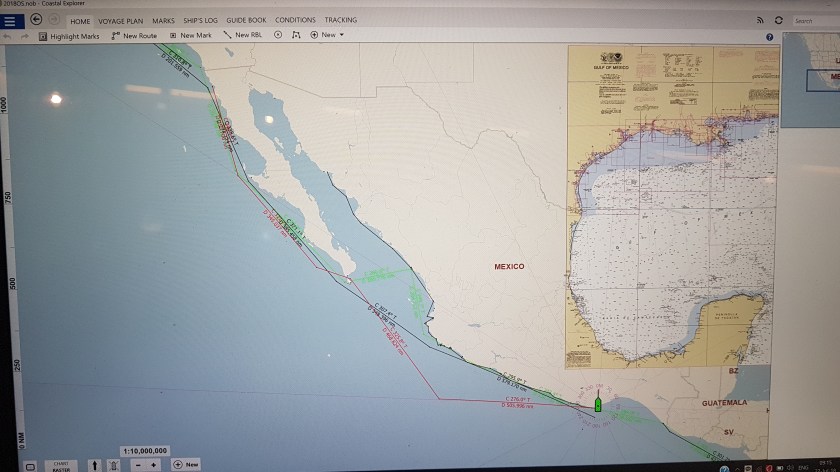Screen dimensions: 840x472
Task: Click the sync refresh icon
Action: 778,20
